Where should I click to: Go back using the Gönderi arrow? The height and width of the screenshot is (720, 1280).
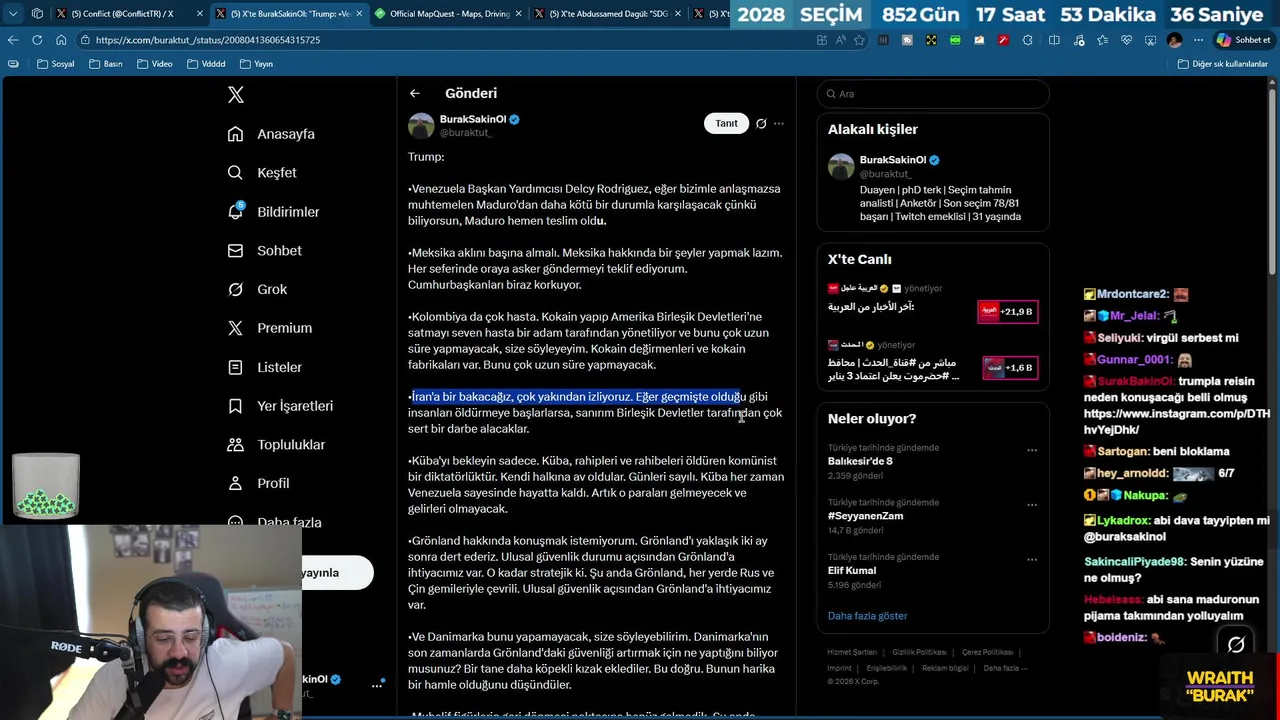(414, 93)
